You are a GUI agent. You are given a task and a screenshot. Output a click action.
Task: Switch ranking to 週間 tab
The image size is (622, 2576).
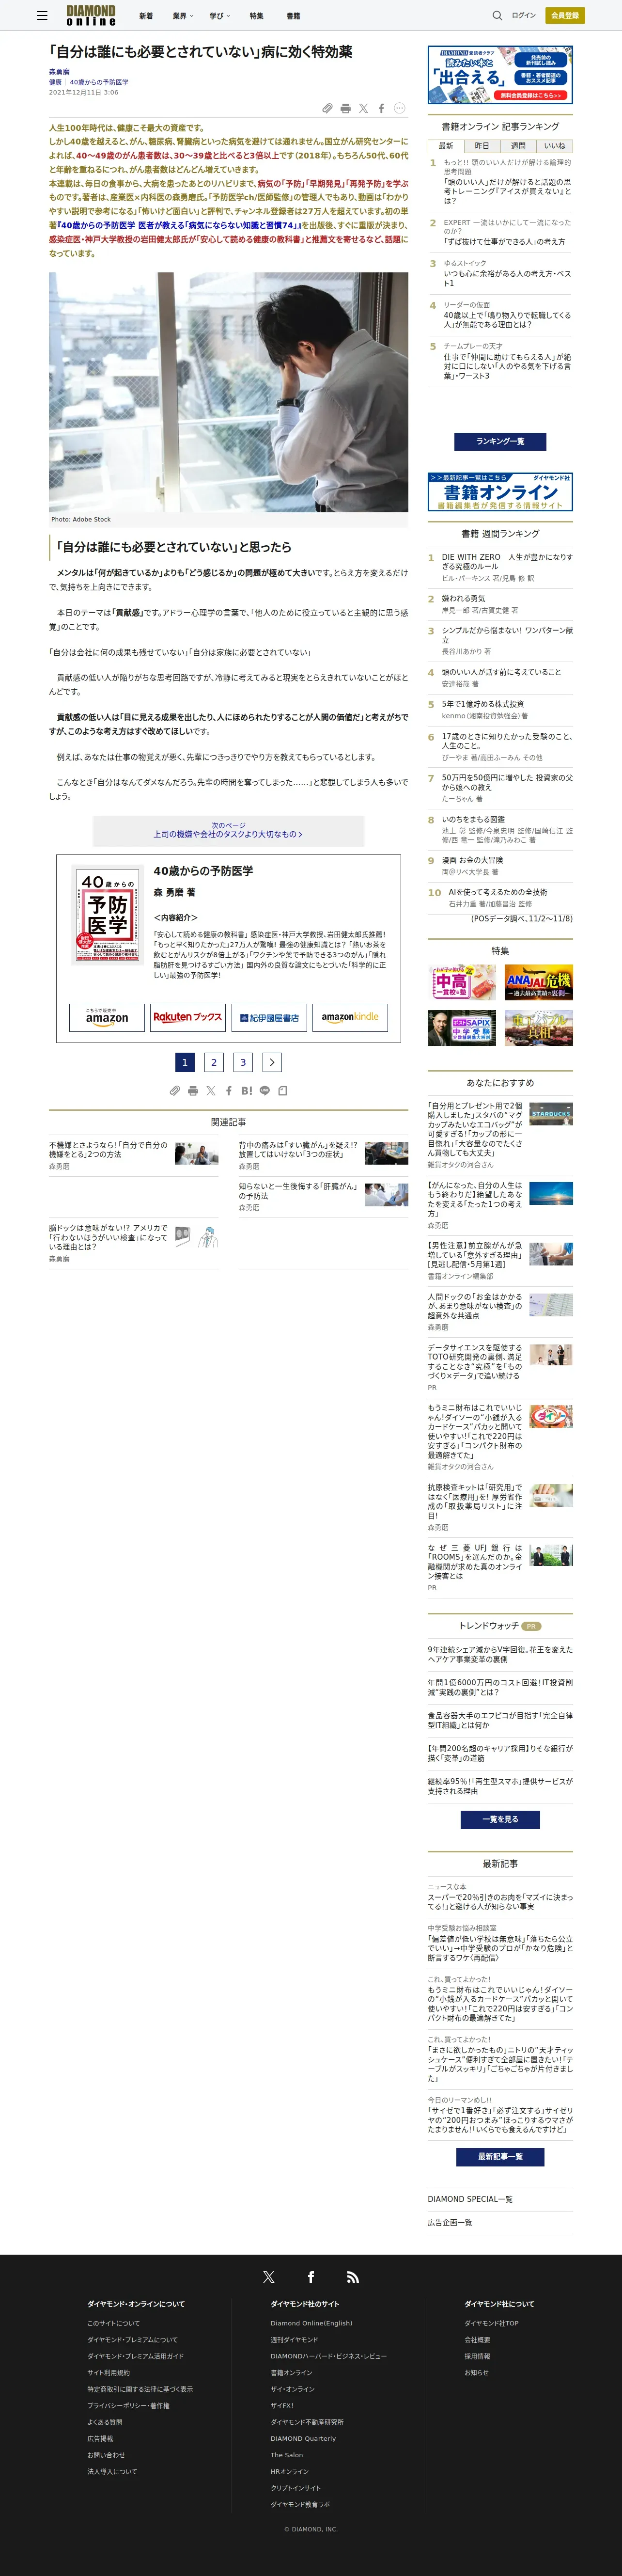[518, 146]
